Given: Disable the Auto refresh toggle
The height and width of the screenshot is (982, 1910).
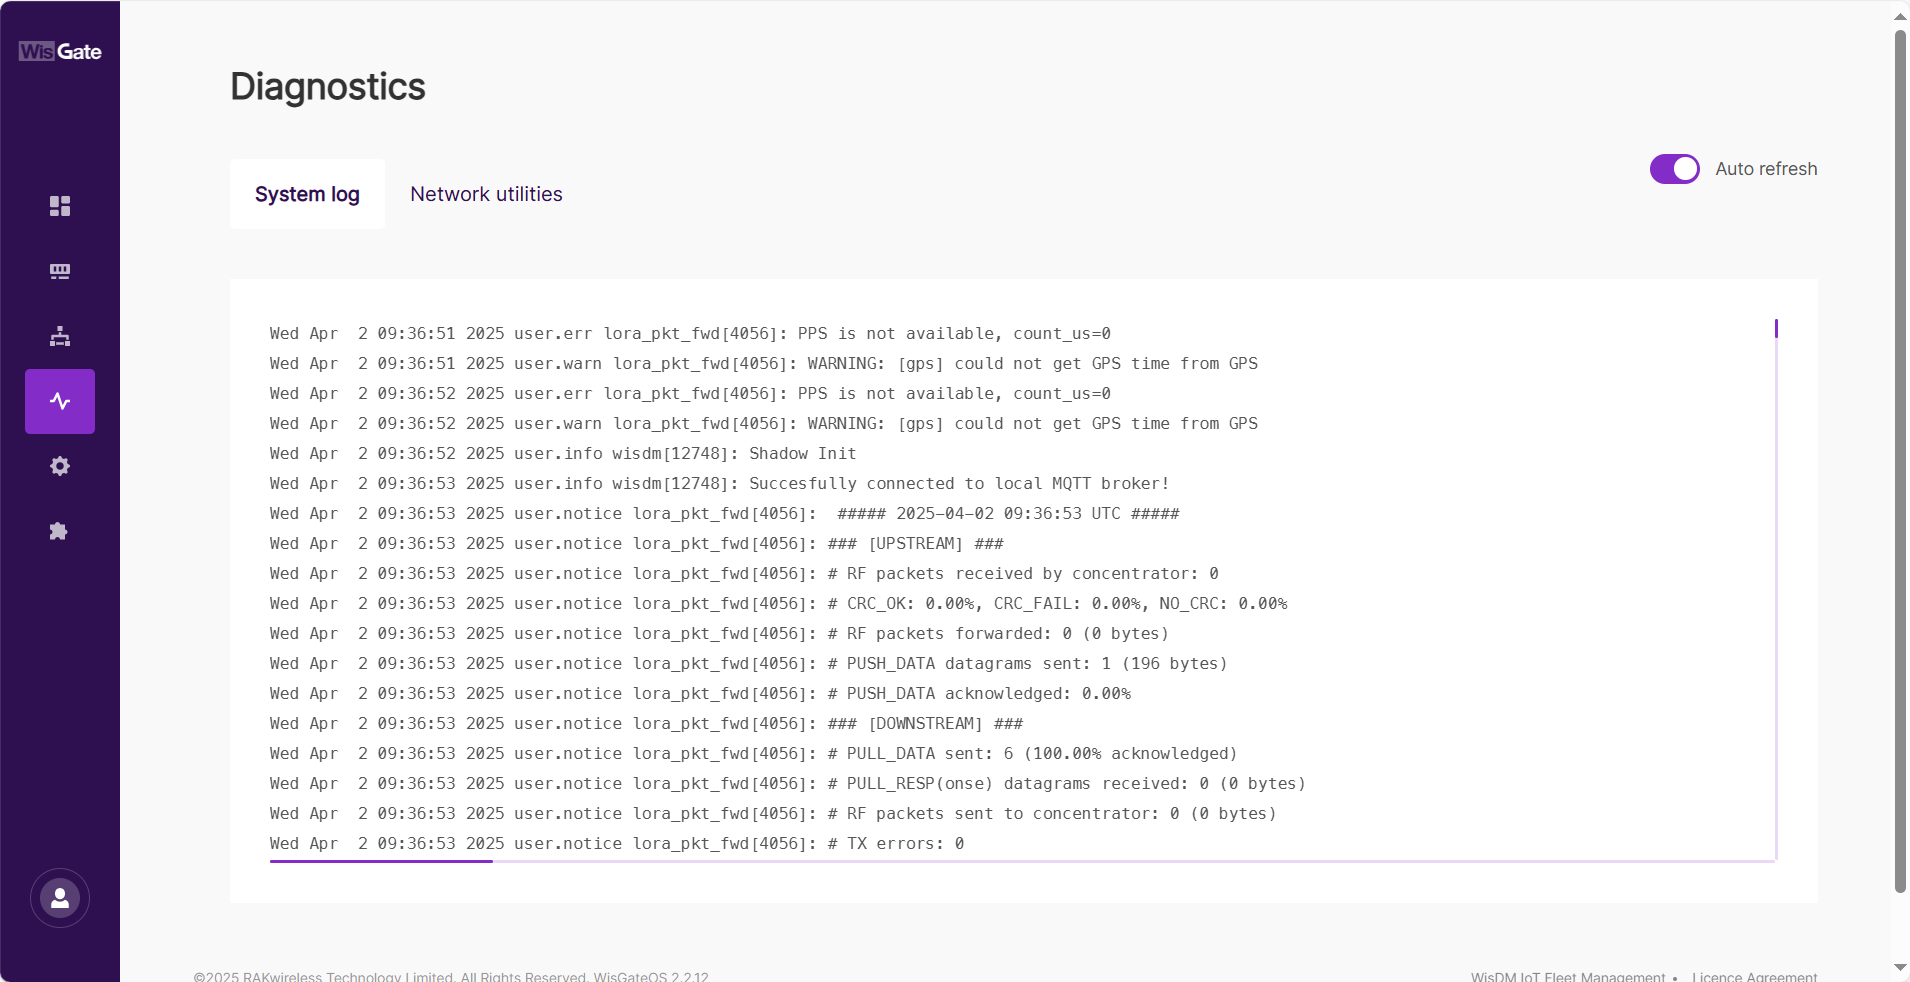Looking at the screenshot, I should [x=1675, y=169].
